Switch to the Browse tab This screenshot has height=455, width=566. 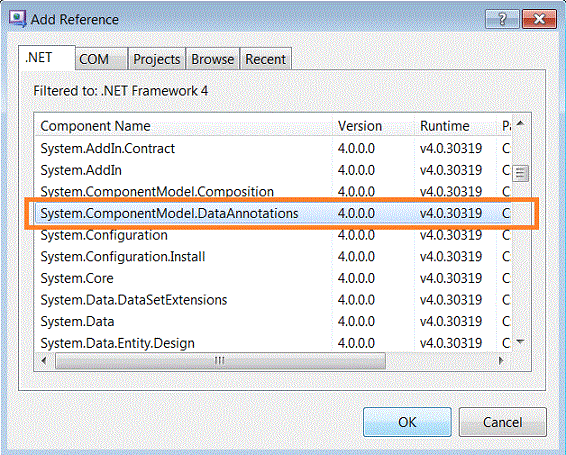pos(213,59)
